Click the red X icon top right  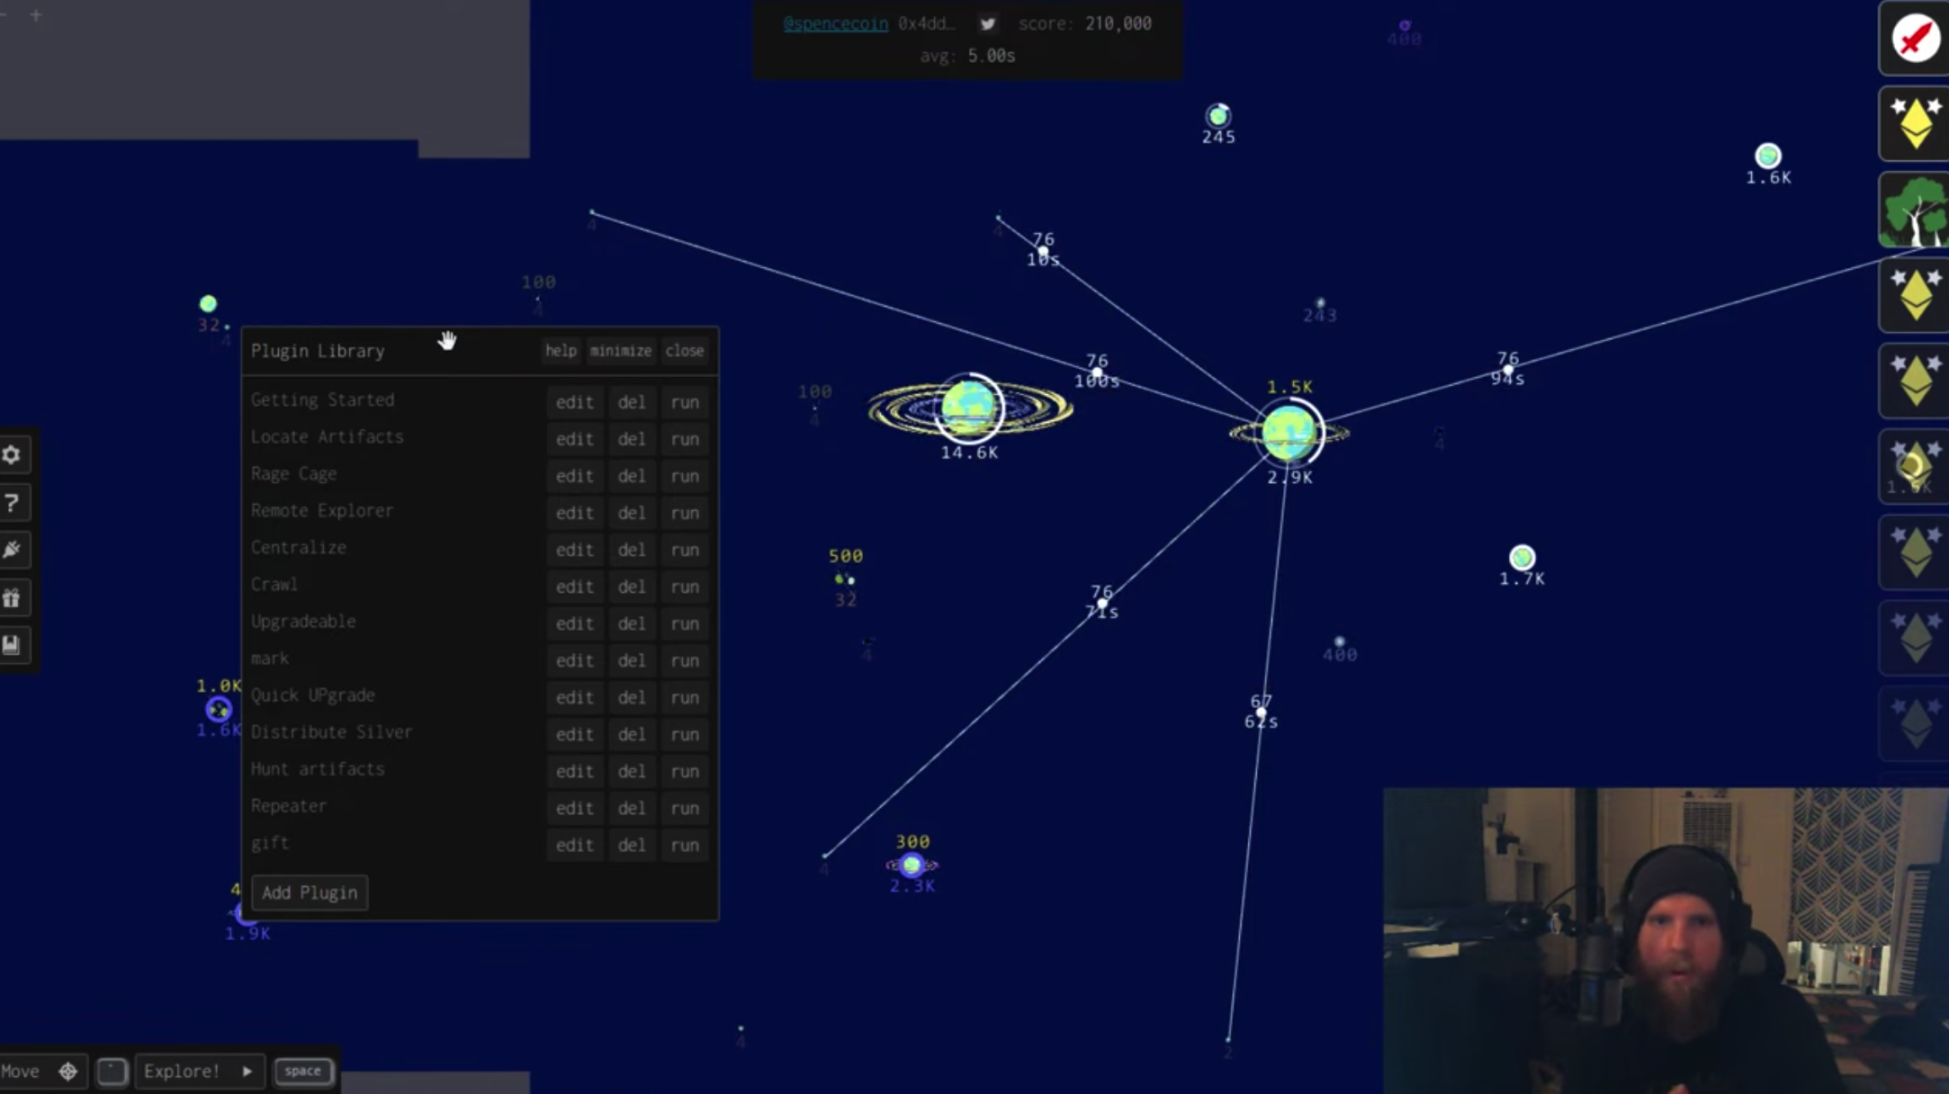coord(1916,39)
